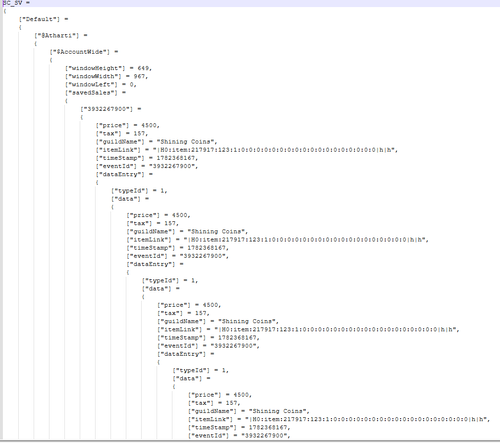The image size is (500, 443).
Task: Click the least-indented ["itemLink"] line
Action: tap(247, 150)
